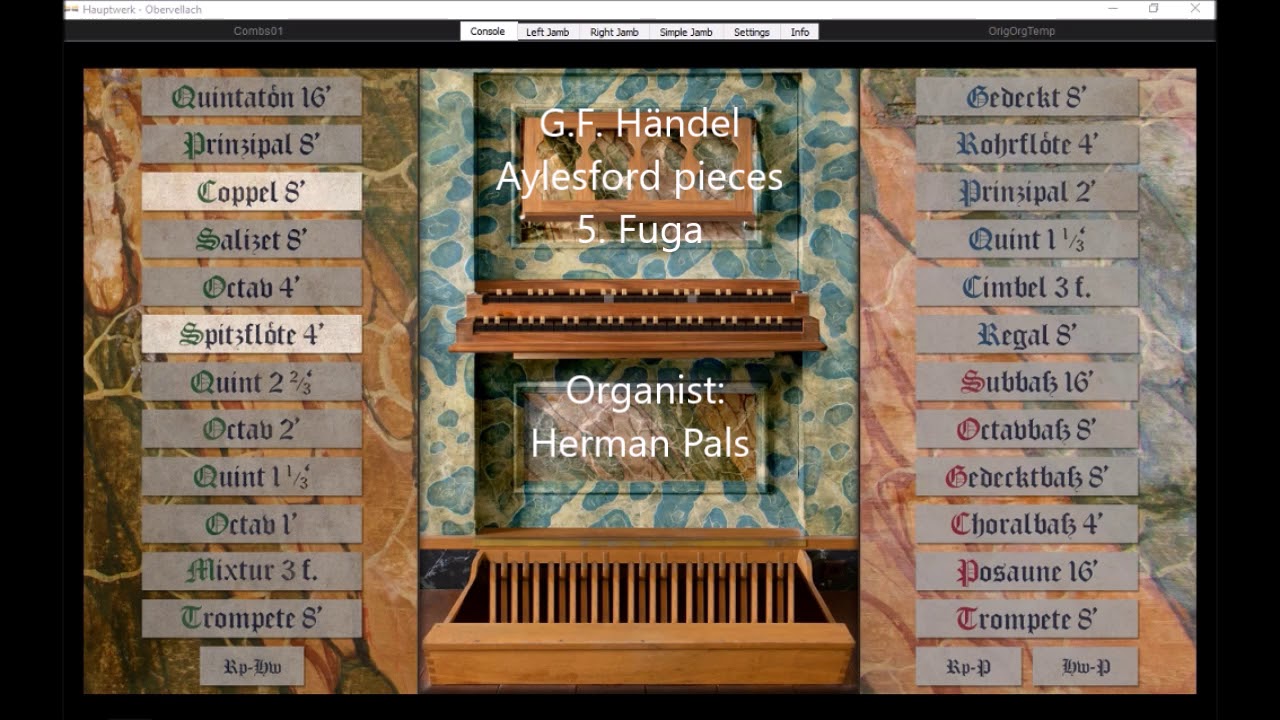Viewport: 1280px width, 720px height.
Task: Switch to the Console tab
Action: [488, 31]
